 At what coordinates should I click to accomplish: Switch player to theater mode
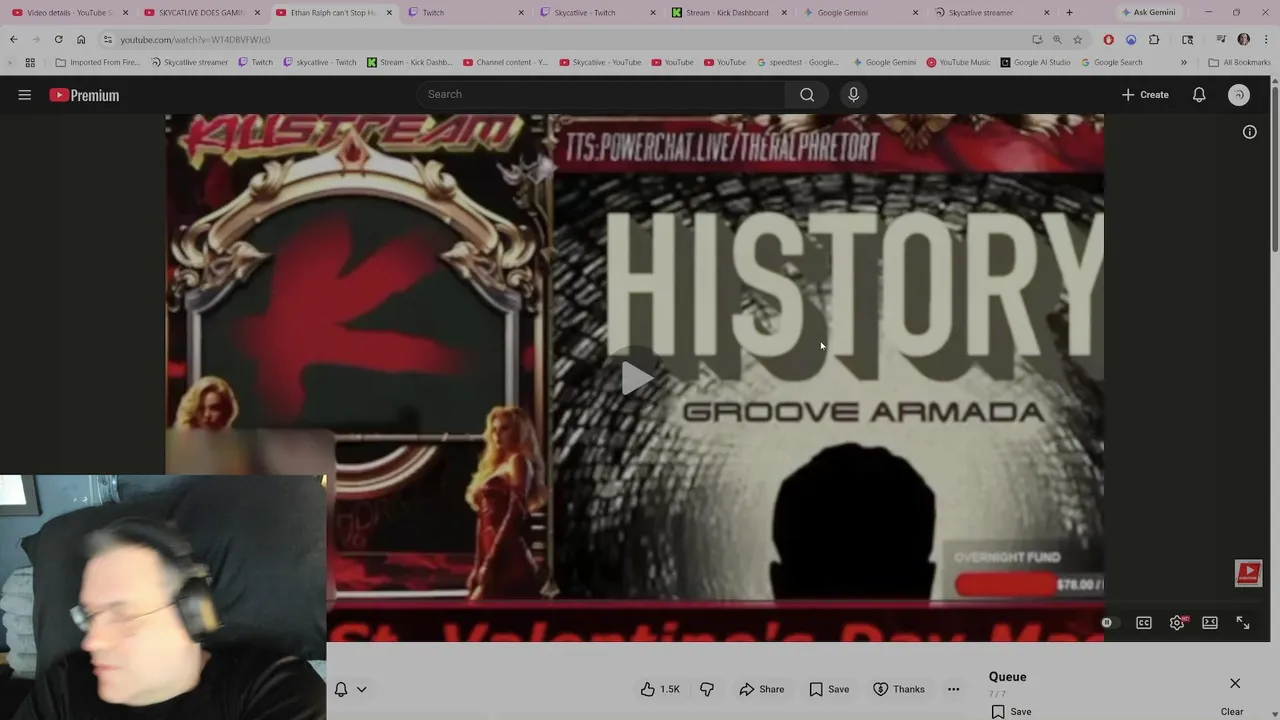point(1210,623)
